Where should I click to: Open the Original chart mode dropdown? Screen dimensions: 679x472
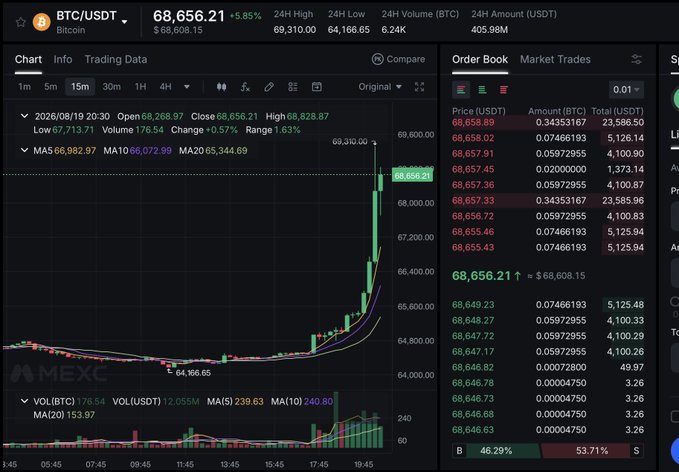(x=380, y=87)
